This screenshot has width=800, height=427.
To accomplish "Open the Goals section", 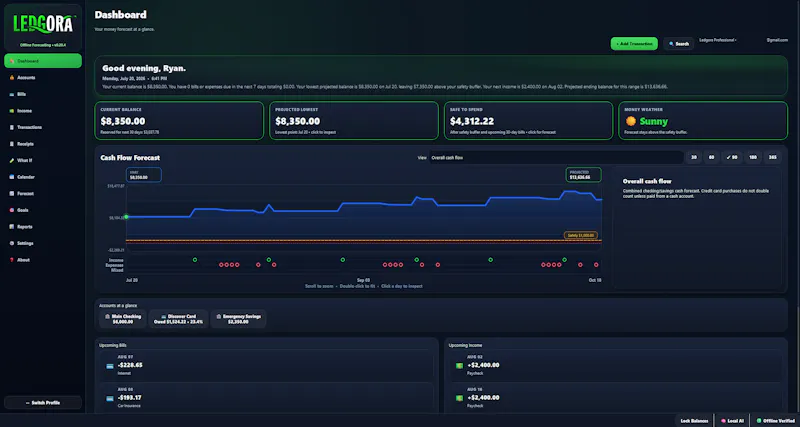I will coord(43,210).
